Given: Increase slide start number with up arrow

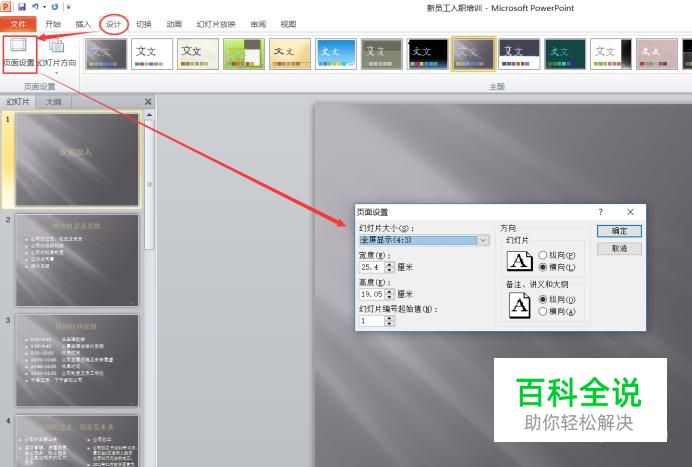Looking at the screenshot, I should point(389,318).
